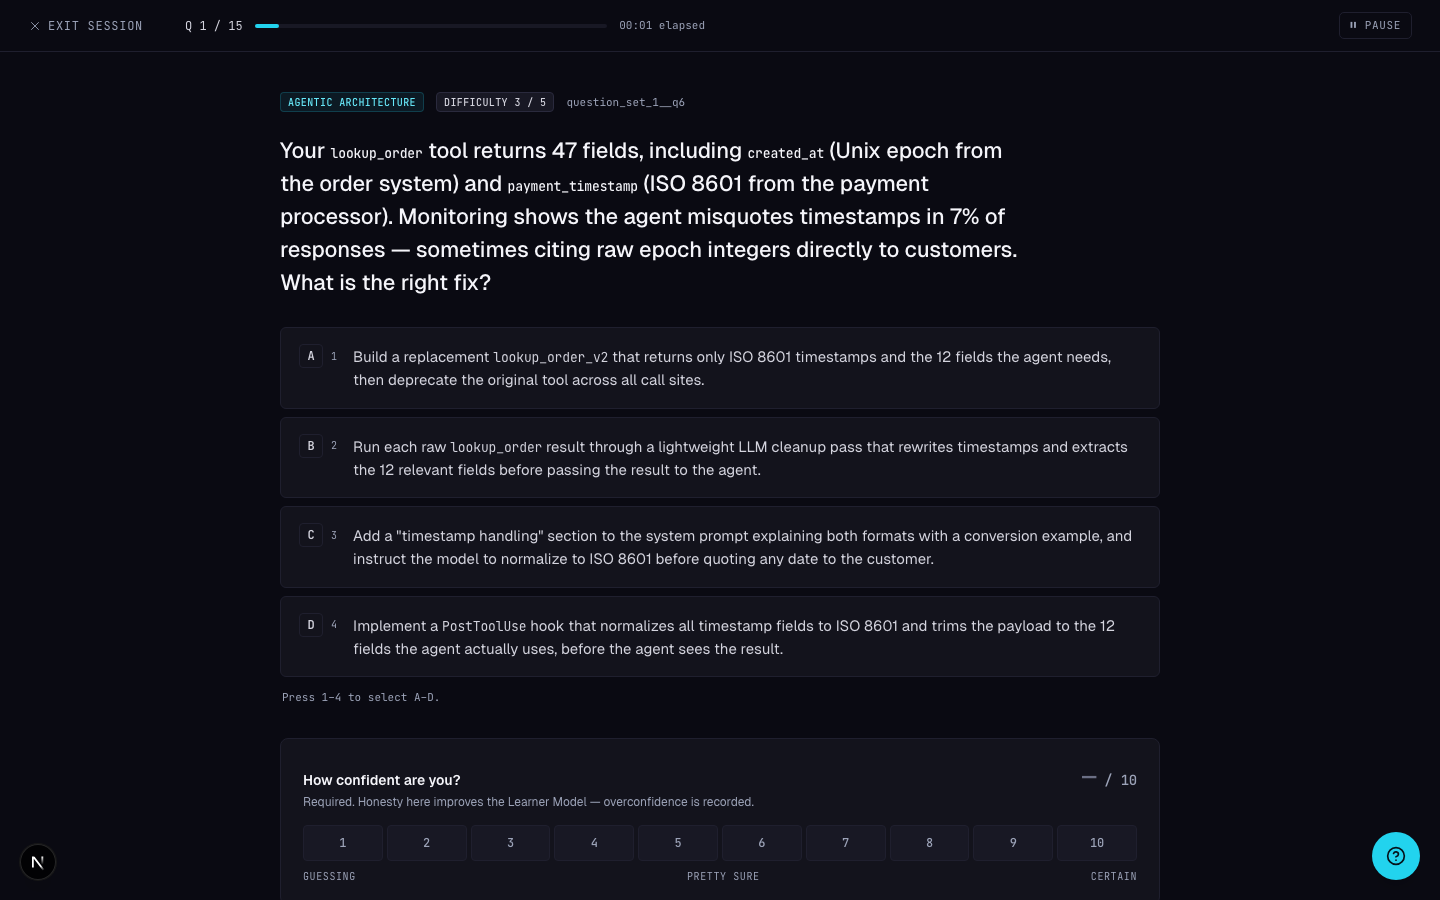Set confidence level to 1
The width and height of the screenshot is (1440, 900).
[x=343, y=843]
